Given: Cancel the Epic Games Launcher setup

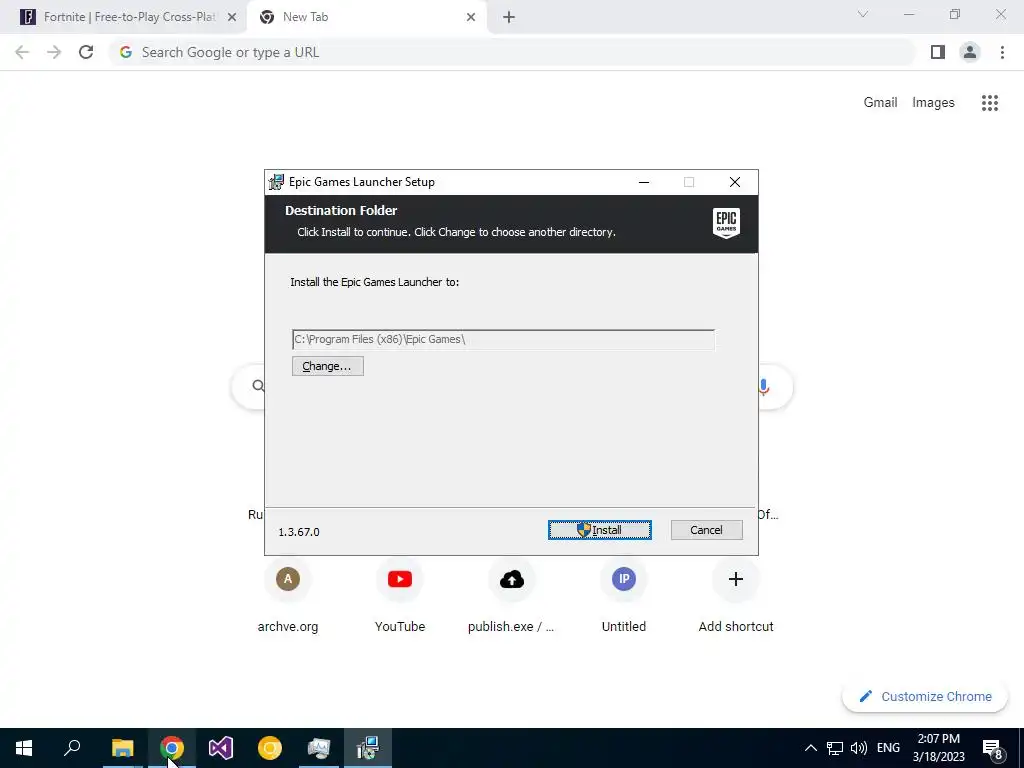Looking at the screenshot, I should pos(706,530).
